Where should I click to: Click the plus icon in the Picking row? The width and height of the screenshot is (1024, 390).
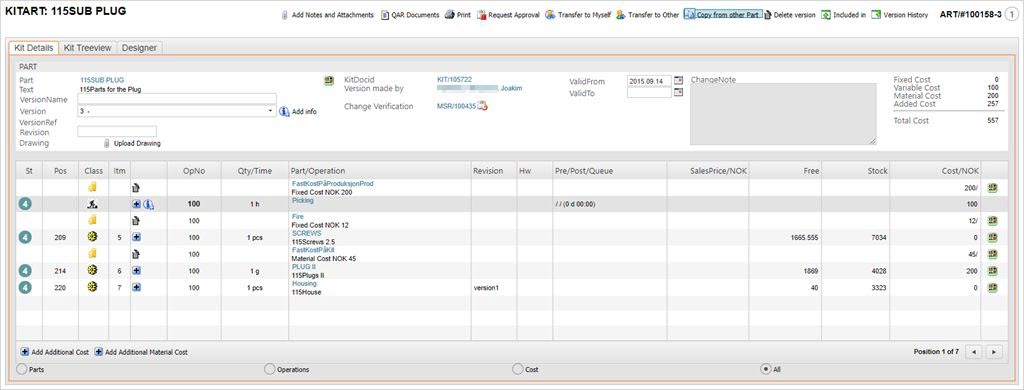[x=136, y=204]
